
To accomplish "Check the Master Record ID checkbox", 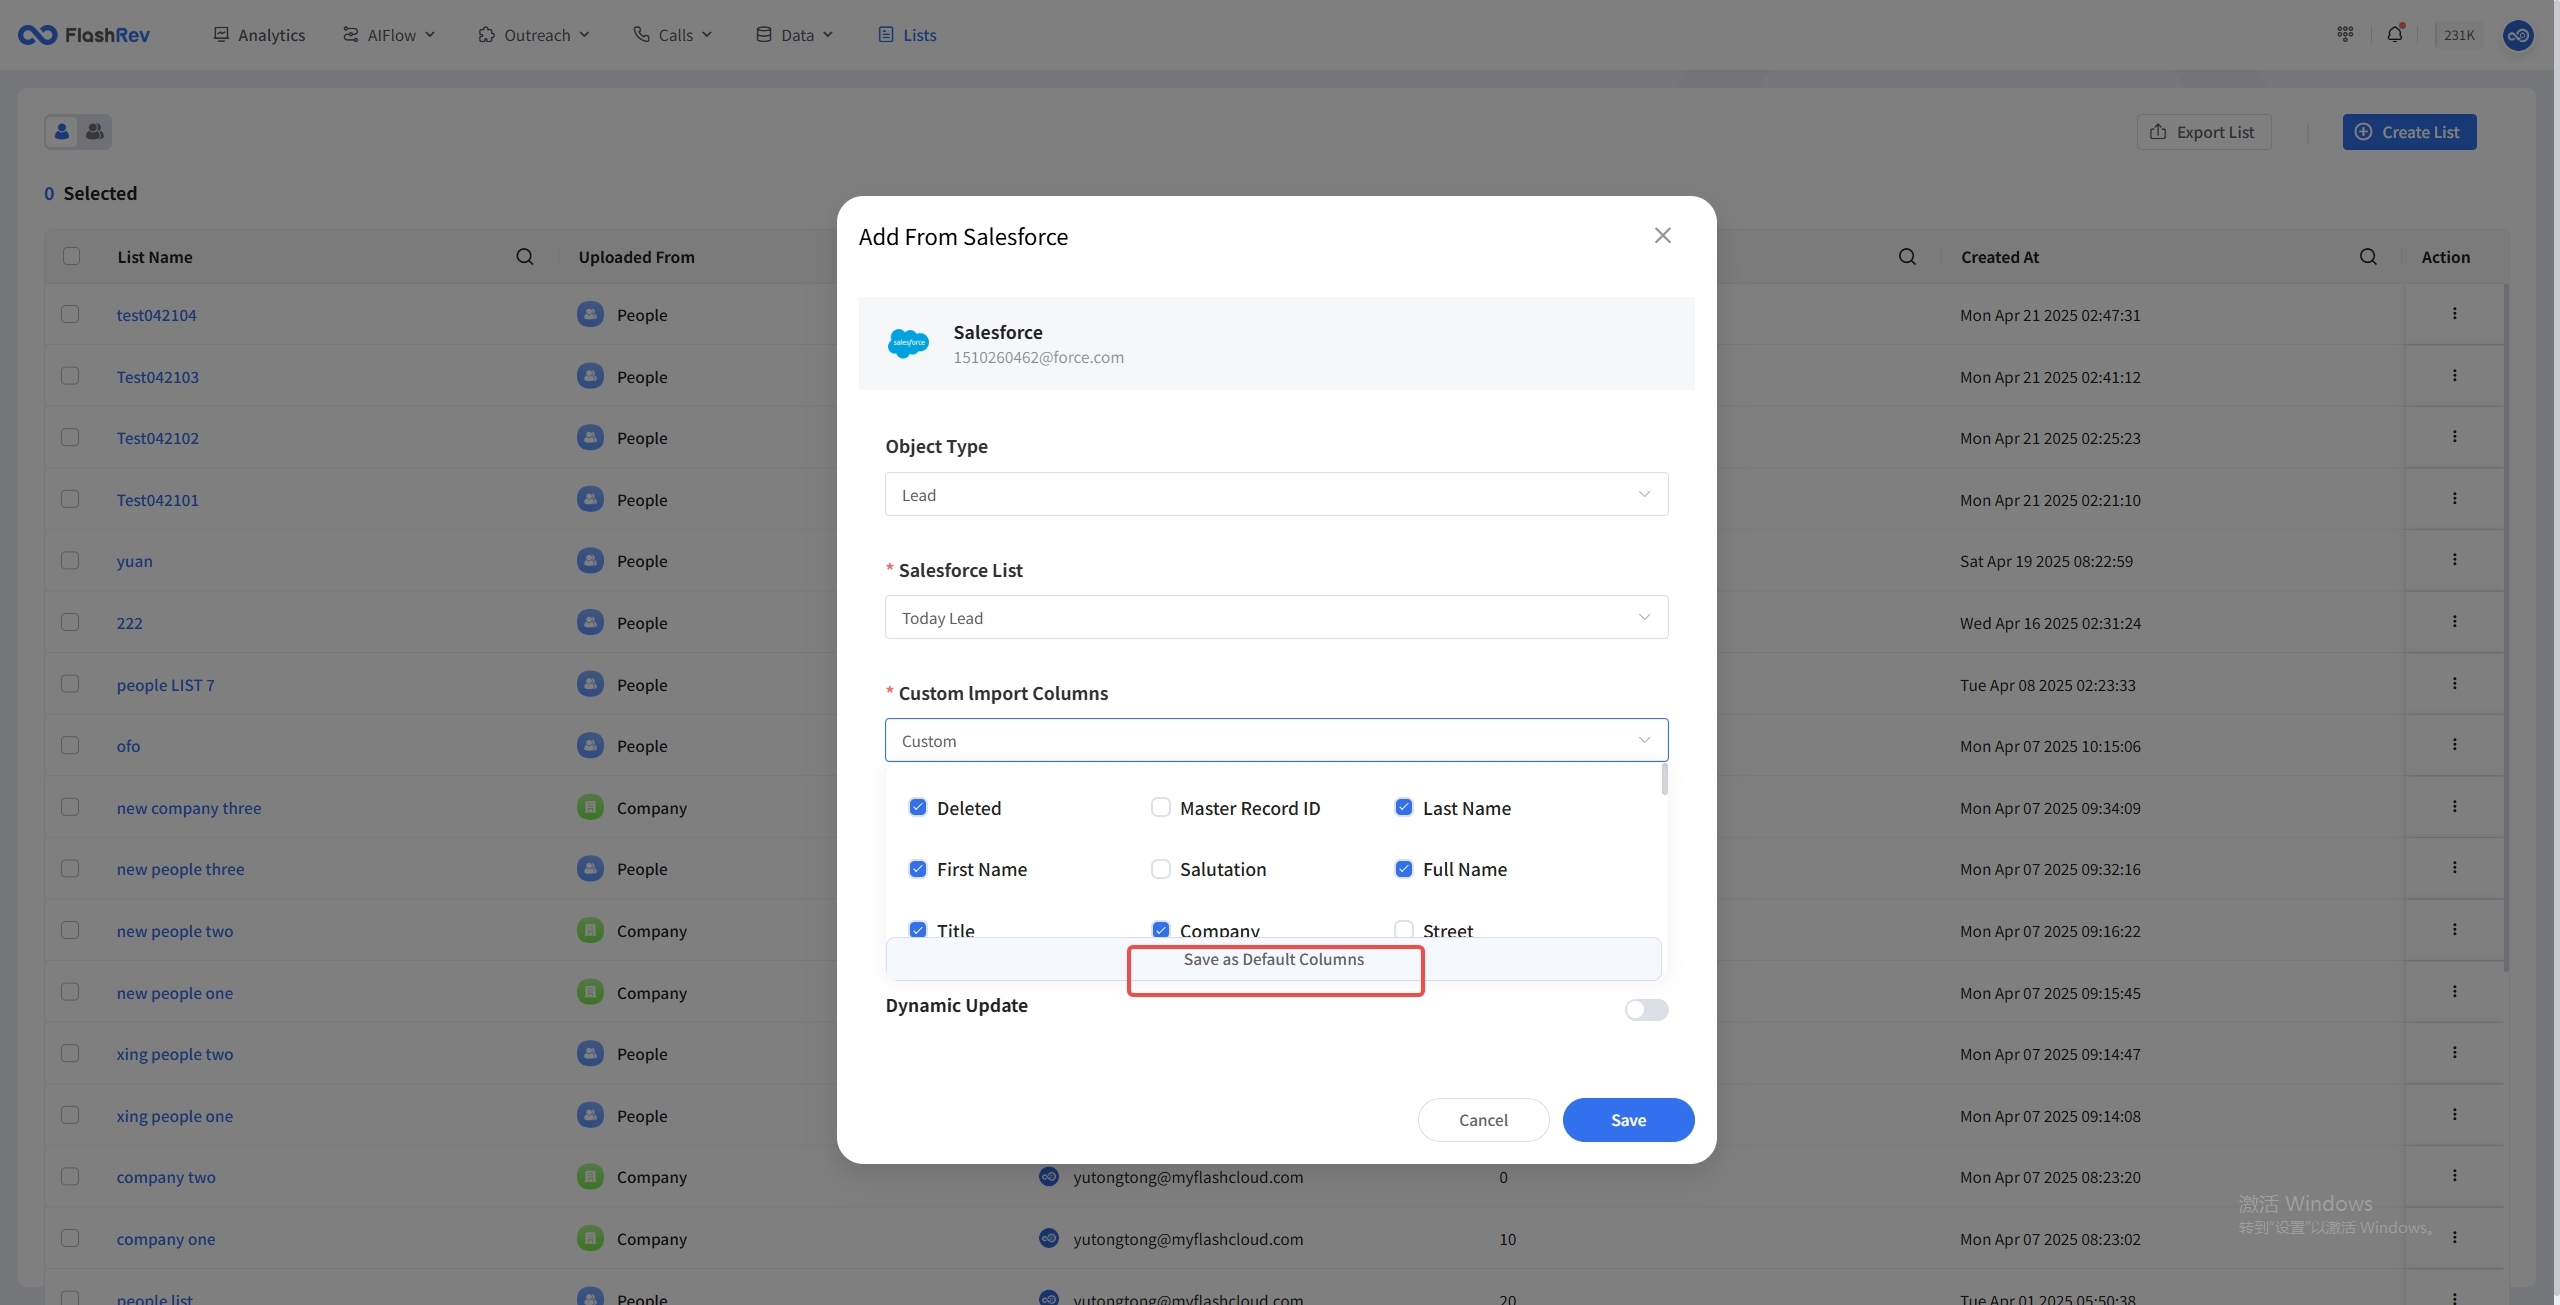I will (1160, 807).
